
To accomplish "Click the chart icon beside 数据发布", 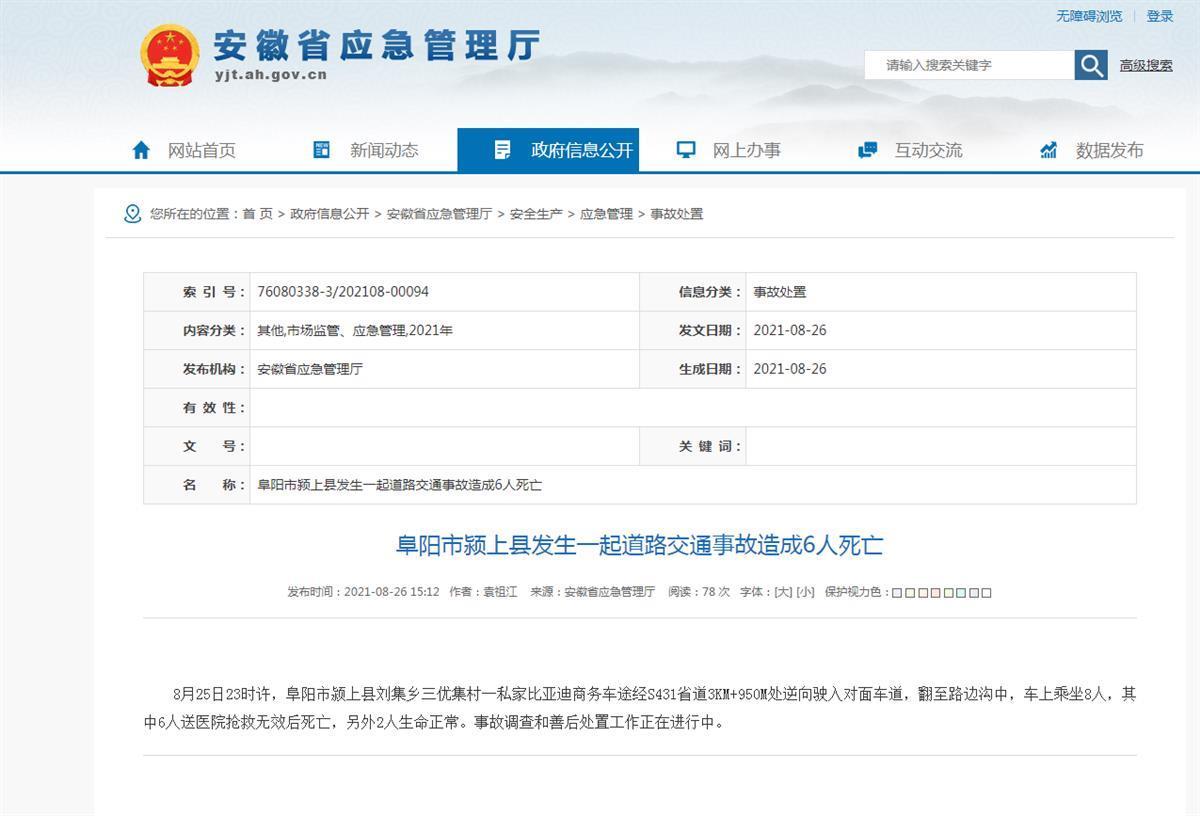I will 1049,150.
